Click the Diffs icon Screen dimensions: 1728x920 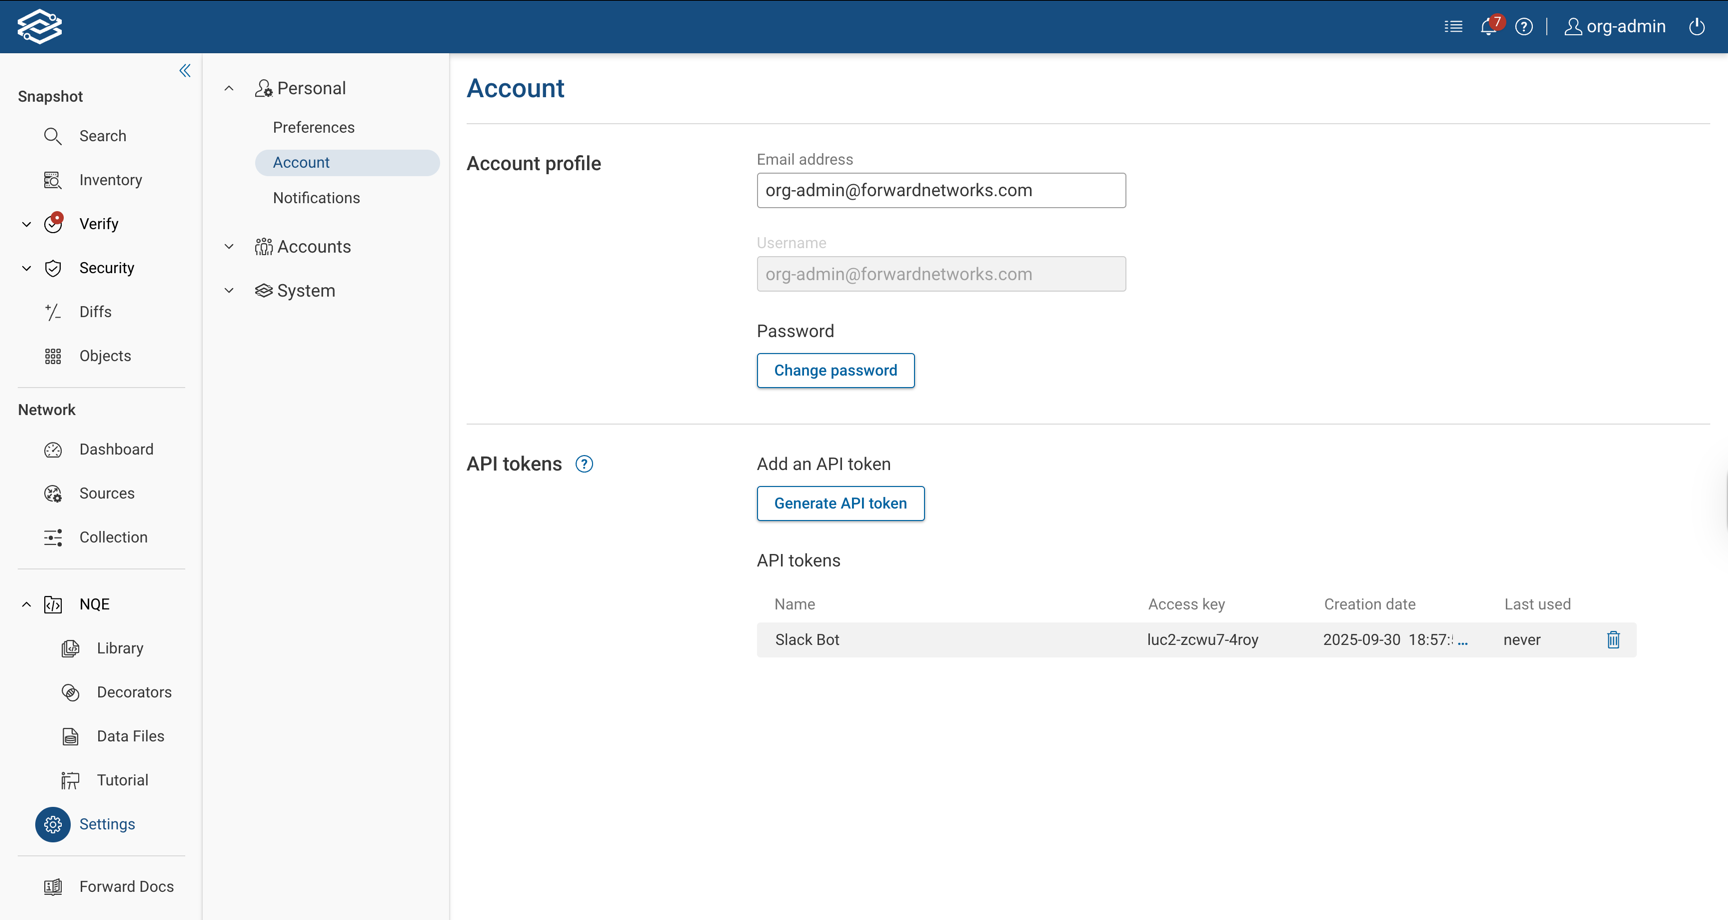coord(52,311)
